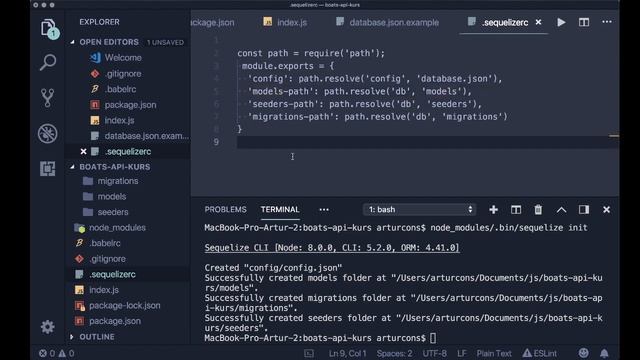Show notifications via bell icon
Image resolution: width=640 pixels, height=360 pixels.
[604, 353]
